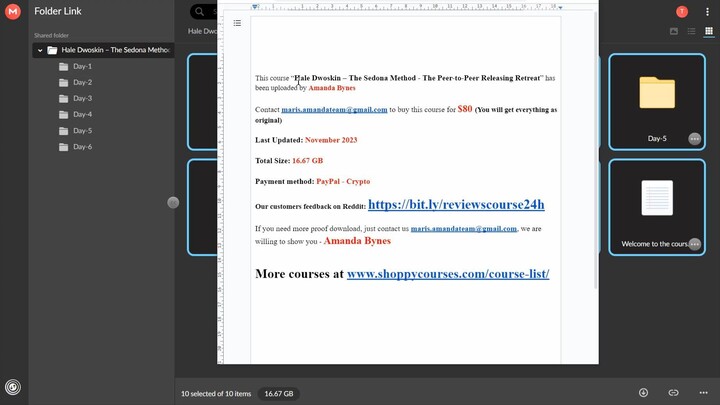This screenshot has width=720, height=405.
Task: Select the Day-5 folder thumbnail
Action: 657,95
